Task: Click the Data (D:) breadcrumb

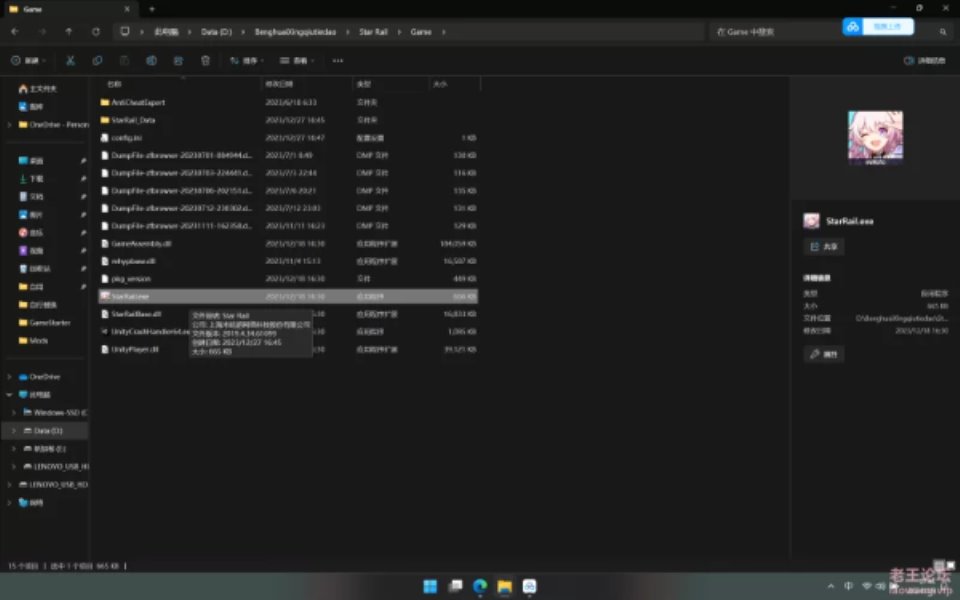Action: (217, 32)
